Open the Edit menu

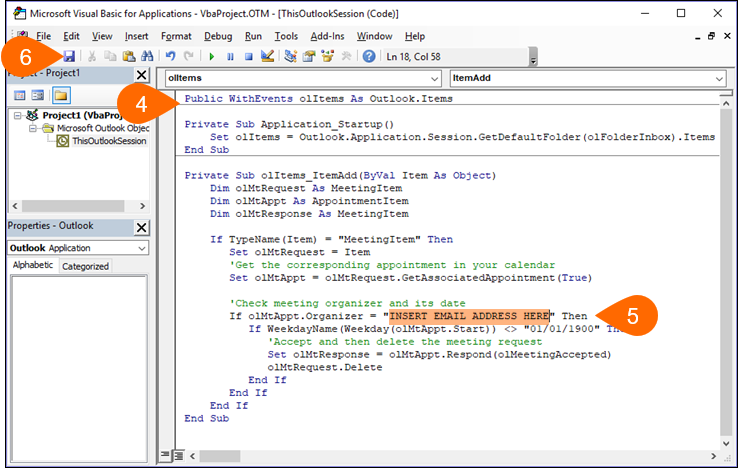72,36
